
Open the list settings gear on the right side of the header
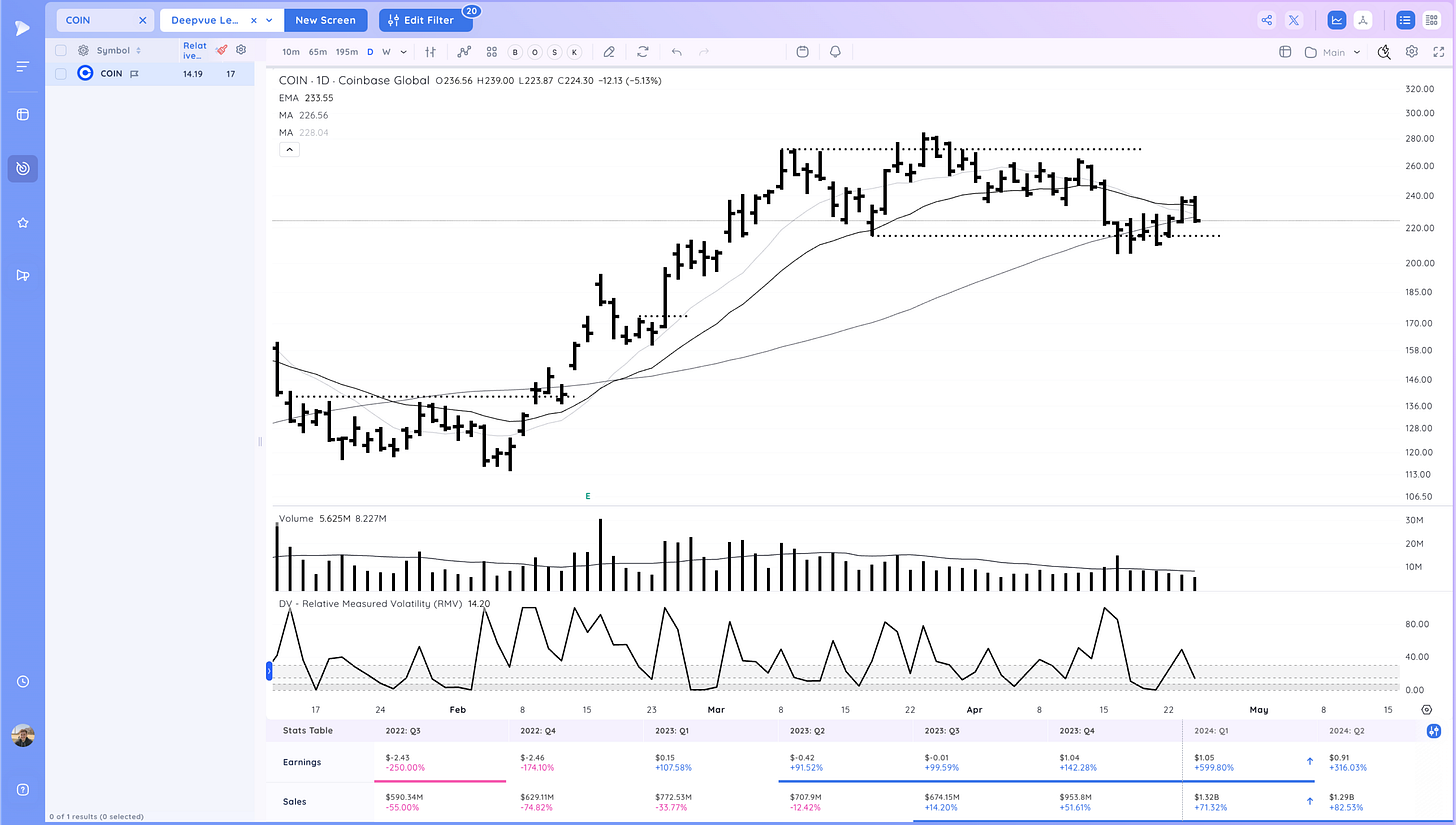coord(241,50)
